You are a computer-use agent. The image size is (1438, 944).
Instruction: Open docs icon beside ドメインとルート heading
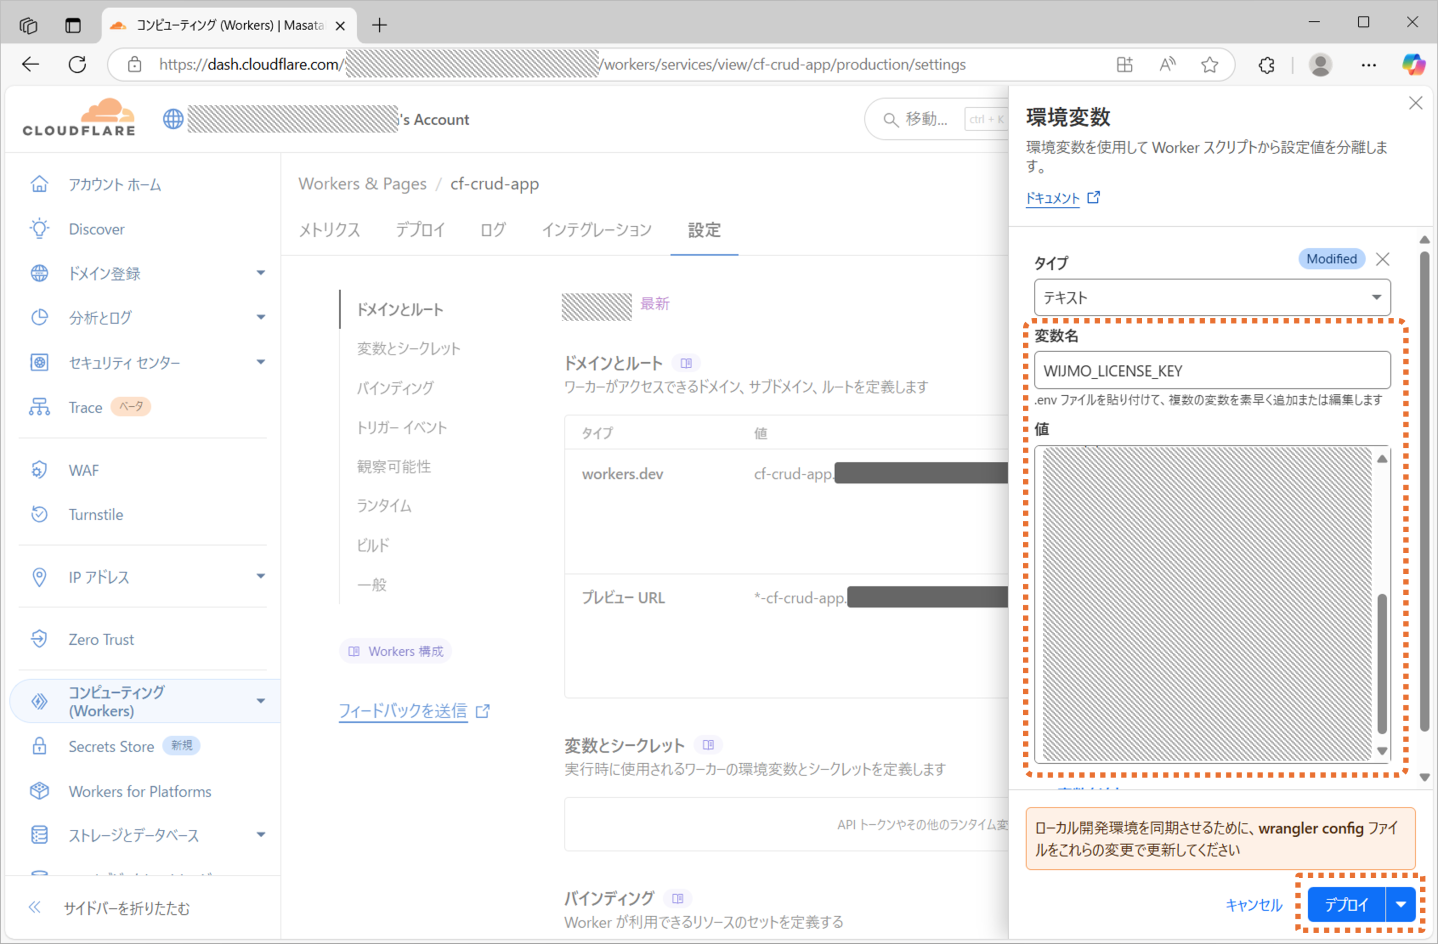[x=686, y=363]
